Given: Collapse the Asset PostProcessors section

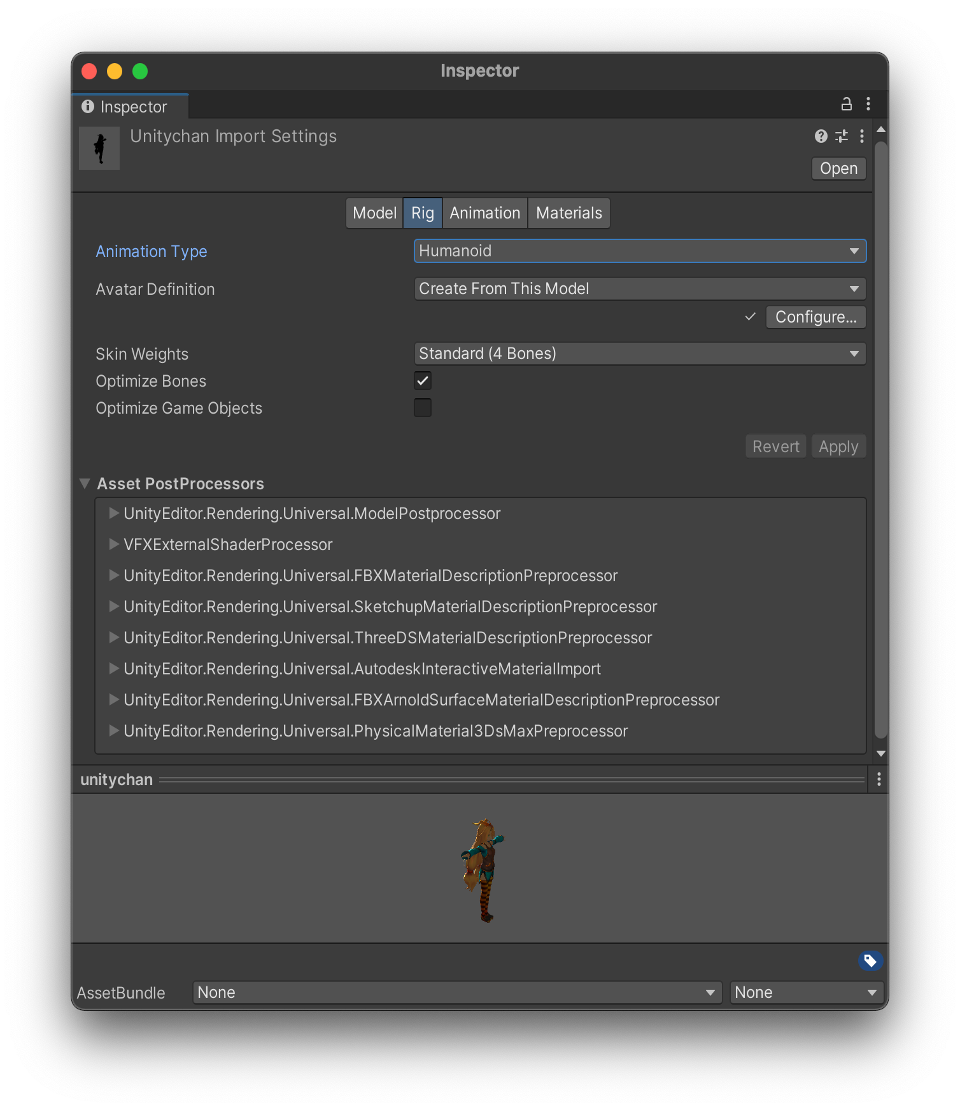Looking at the screenshot, I should [85, 484].
